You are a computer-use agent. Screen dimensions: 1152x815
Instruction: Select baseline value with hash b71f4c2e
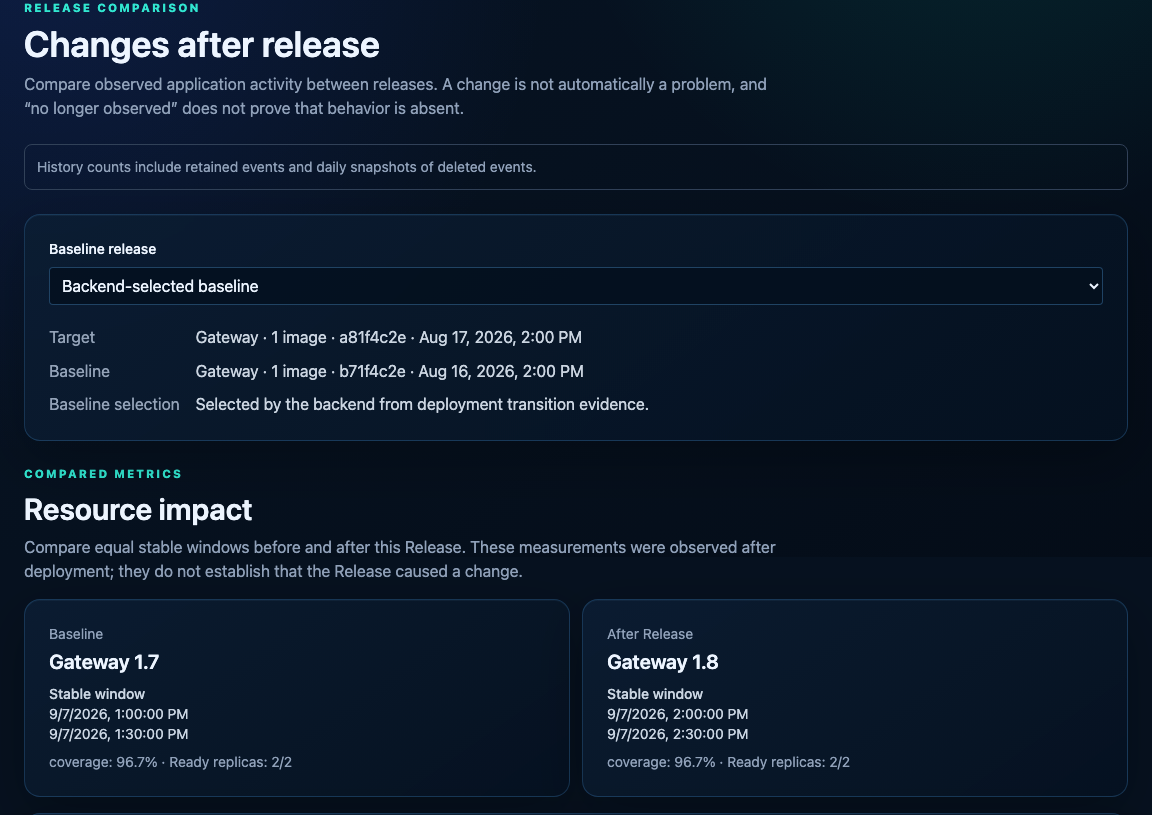389,371
